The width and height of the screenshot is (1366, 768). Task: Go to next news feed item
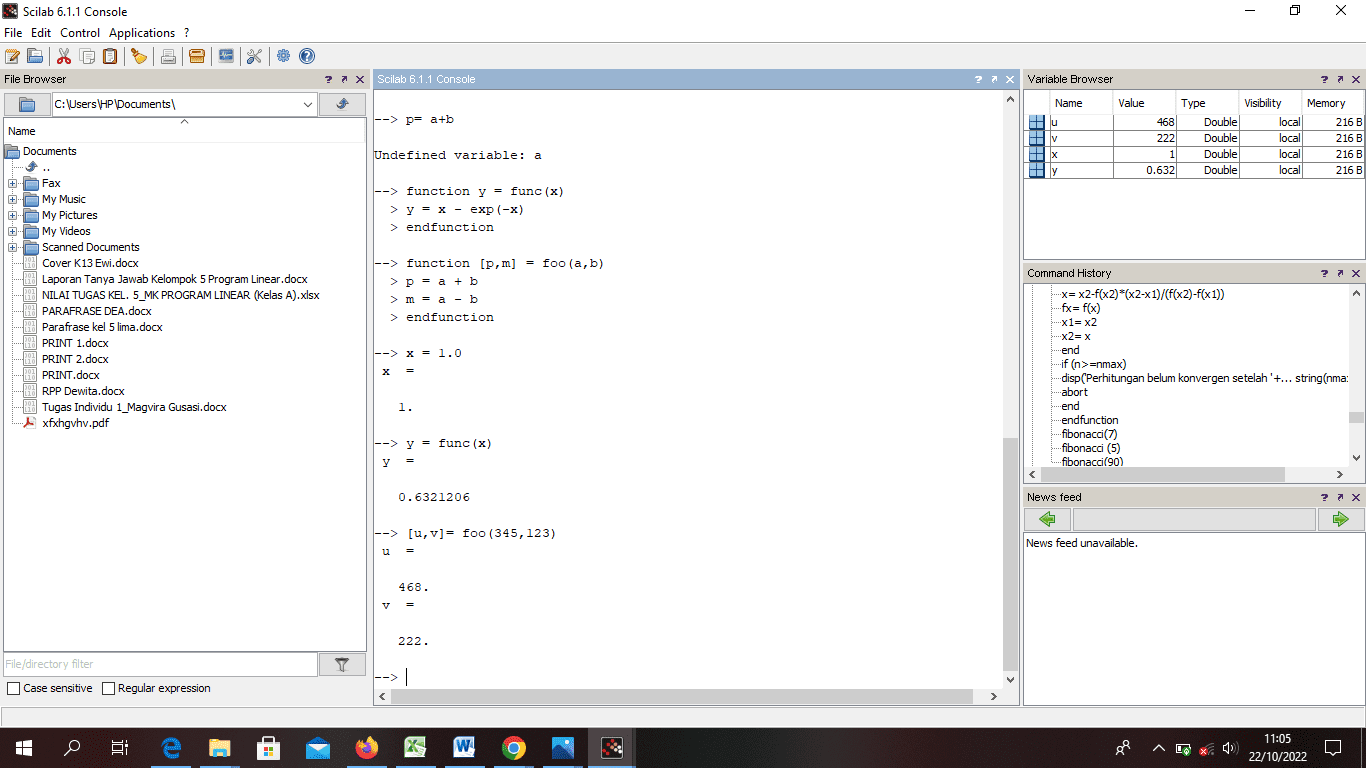tap(1341, 519)
